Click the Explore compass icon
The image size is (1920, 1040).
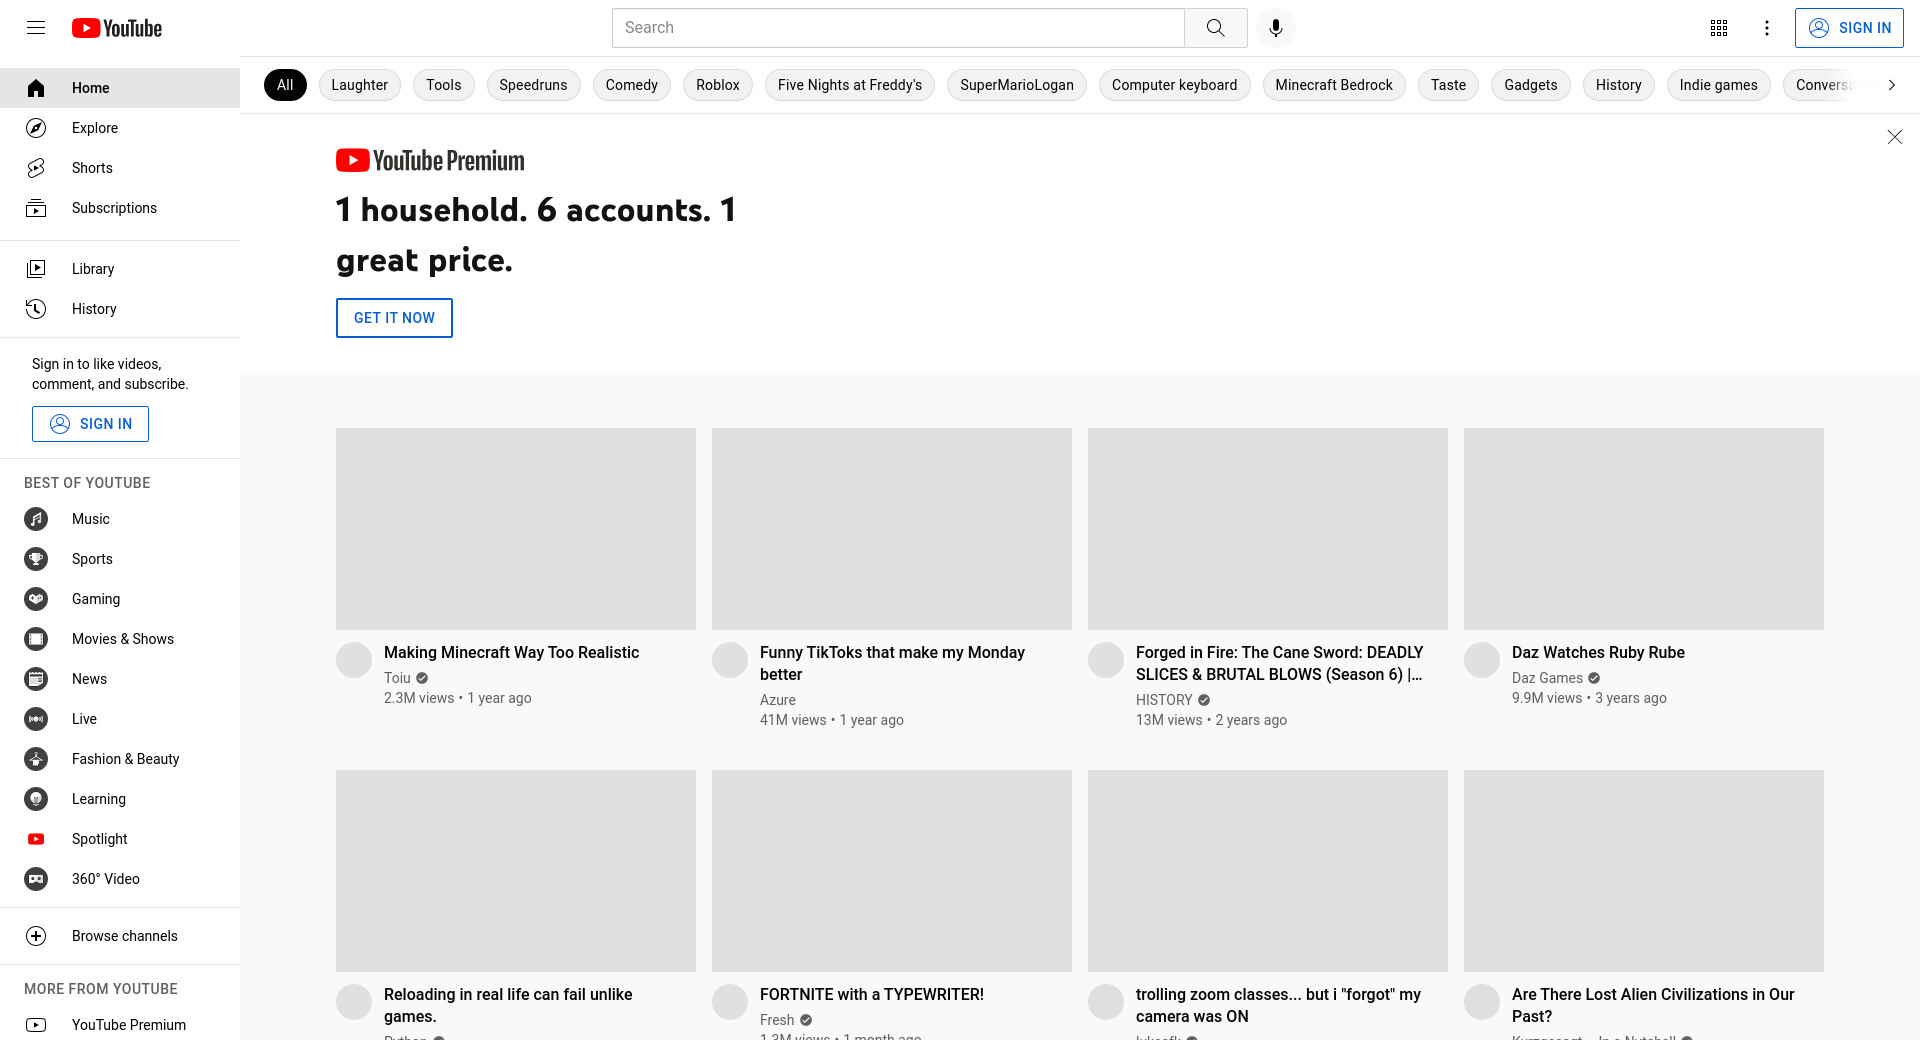[36, 128]
